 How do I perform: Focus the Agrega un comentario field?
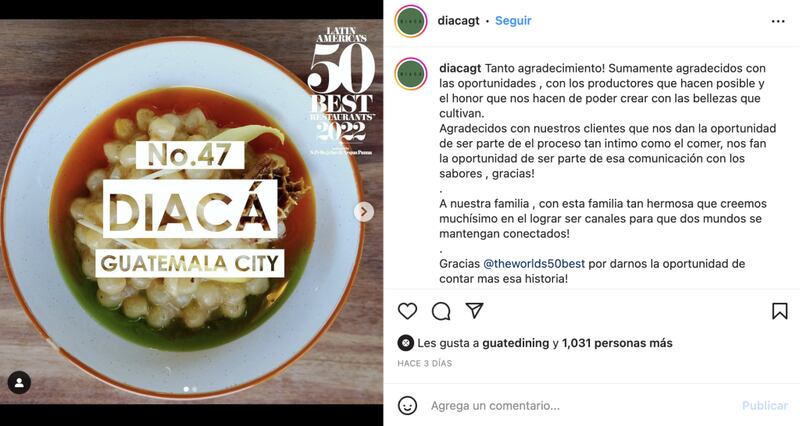coord(582,406)
